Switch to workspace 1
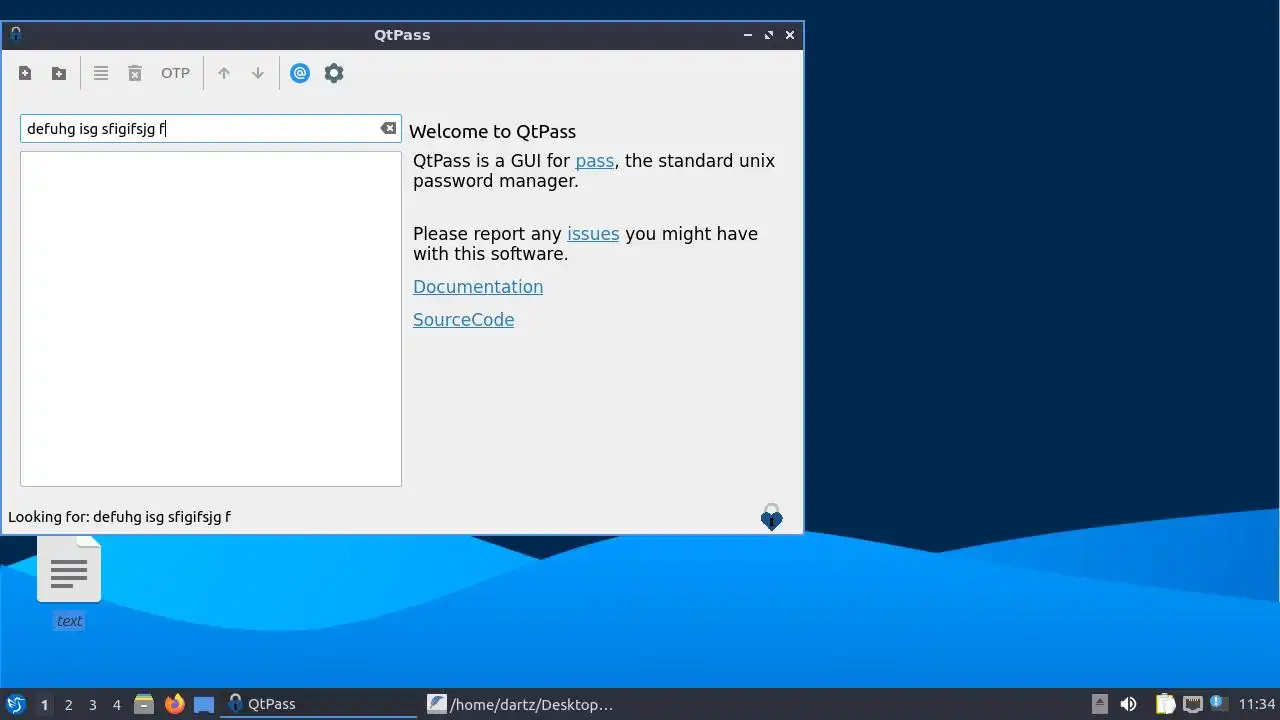The image size is (1280, 720). click(x=44, y=704)
